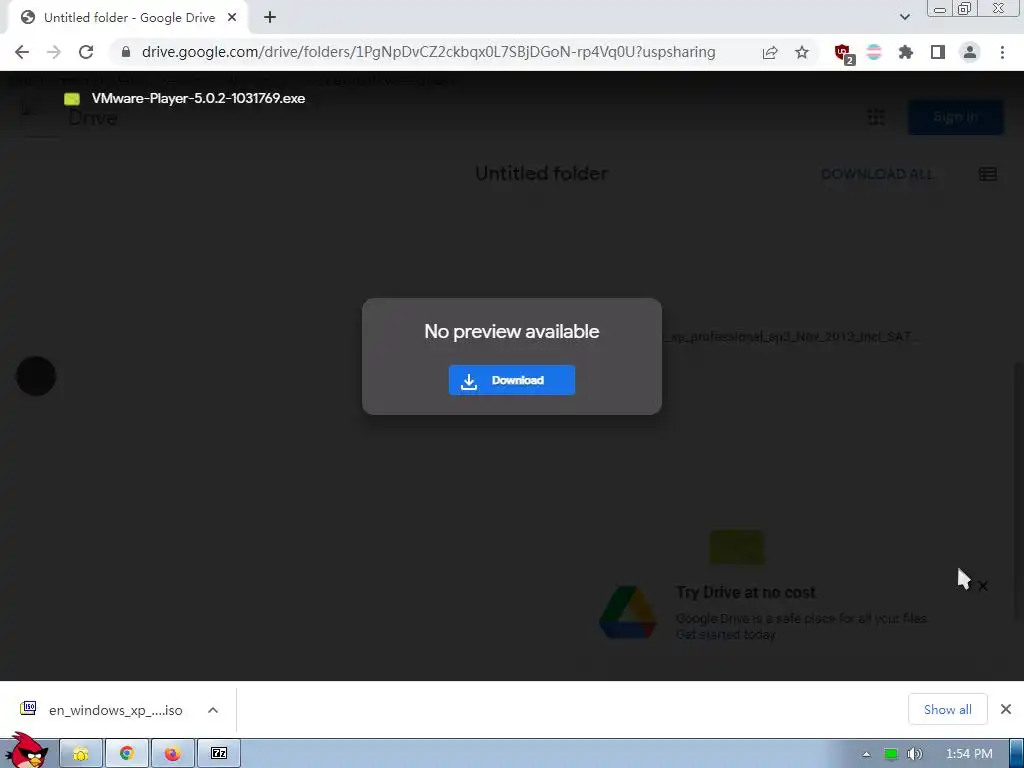Click the dimmed Google apps grid icon
This screenshot has width=1024, height=768.
point(876,118)
